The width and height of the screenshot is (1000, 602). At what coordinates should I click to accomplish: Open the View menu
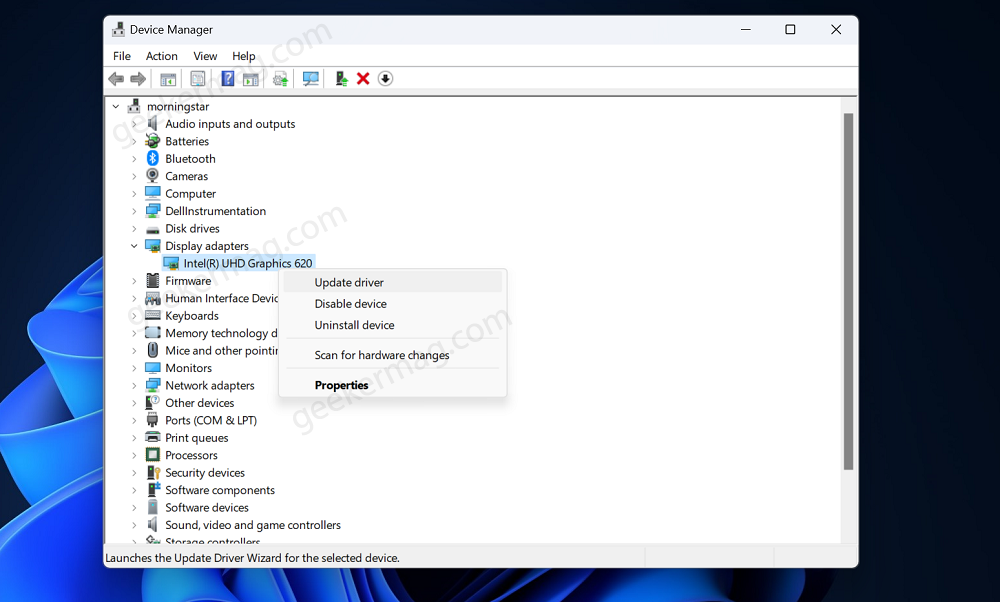205,56
